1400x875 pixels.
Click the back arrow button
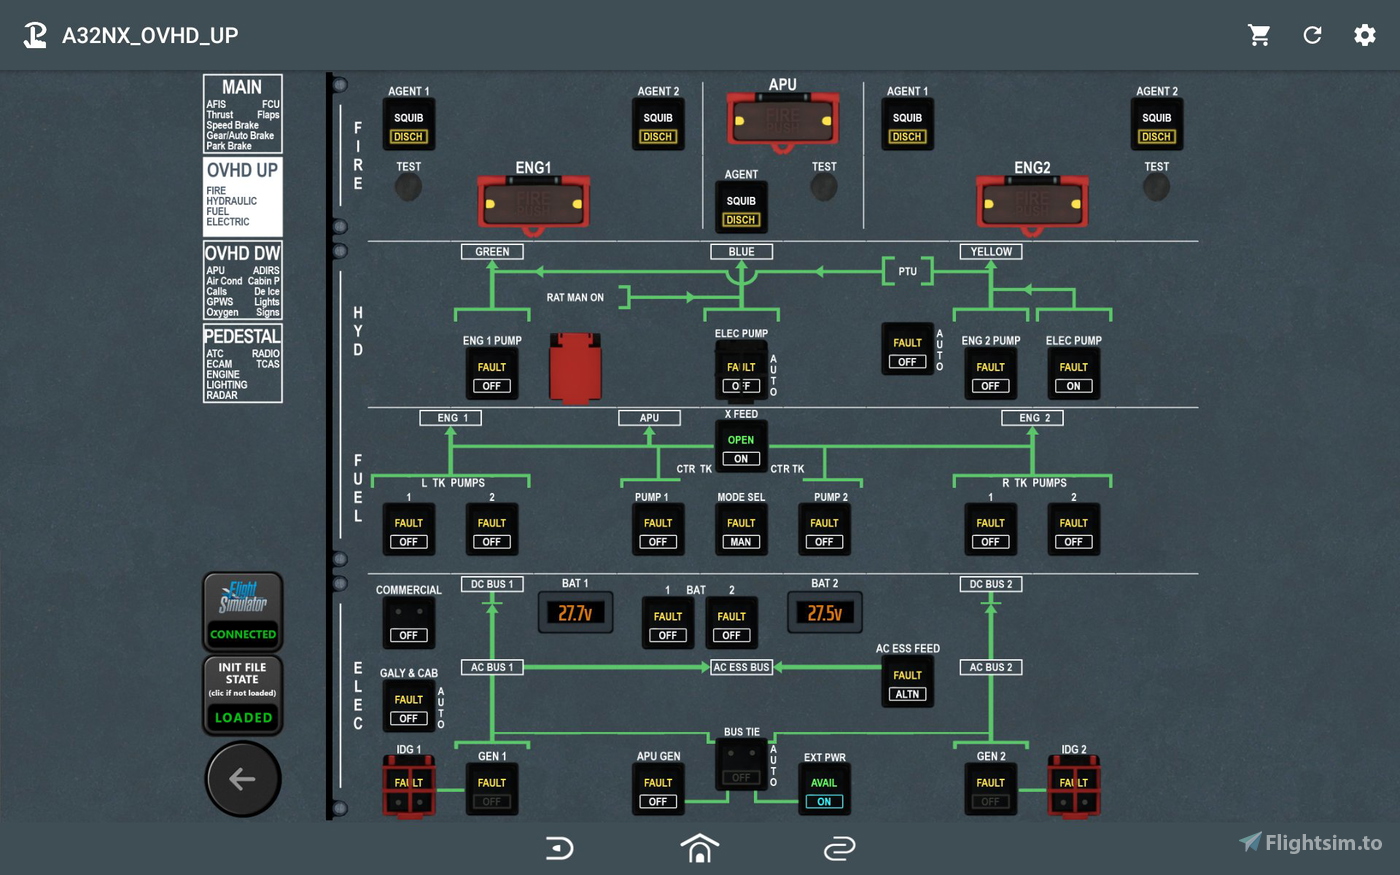click(243, 778)
